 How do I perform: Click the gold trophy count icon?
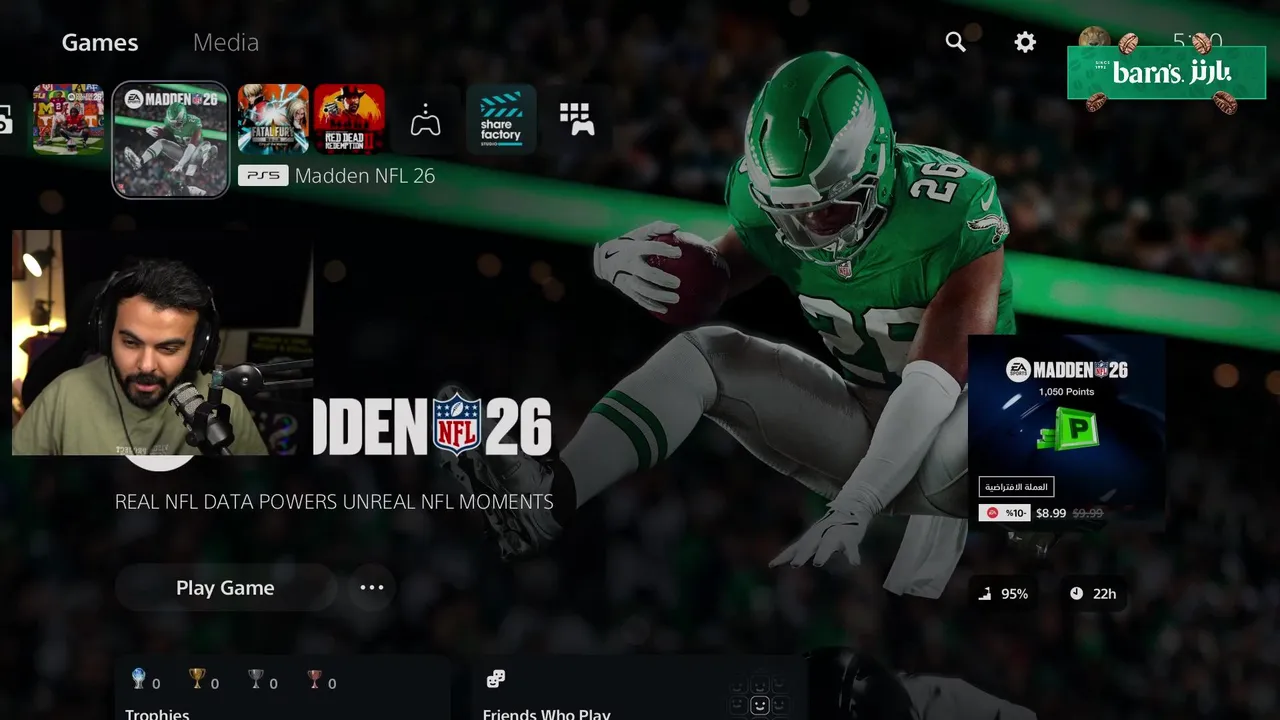(197, 680)
